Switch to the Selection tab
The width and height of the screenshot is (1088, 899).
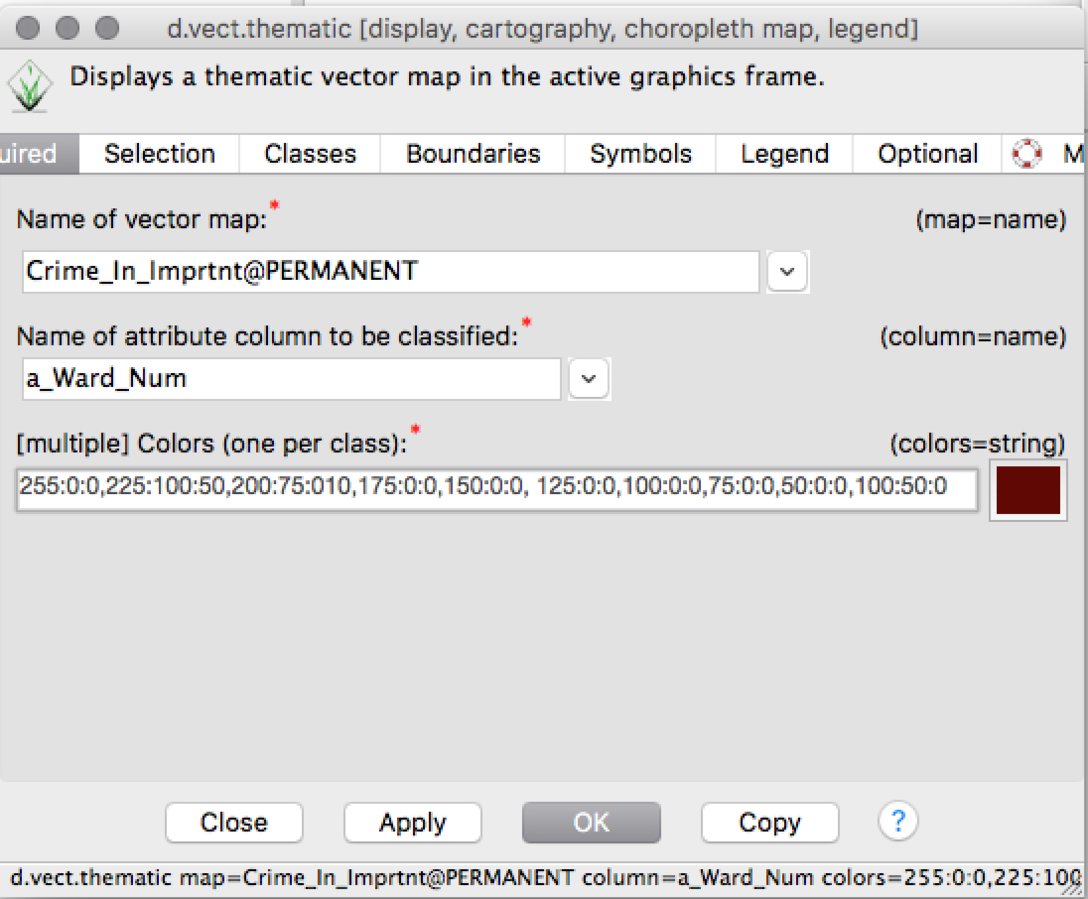[x=159, y=153]
